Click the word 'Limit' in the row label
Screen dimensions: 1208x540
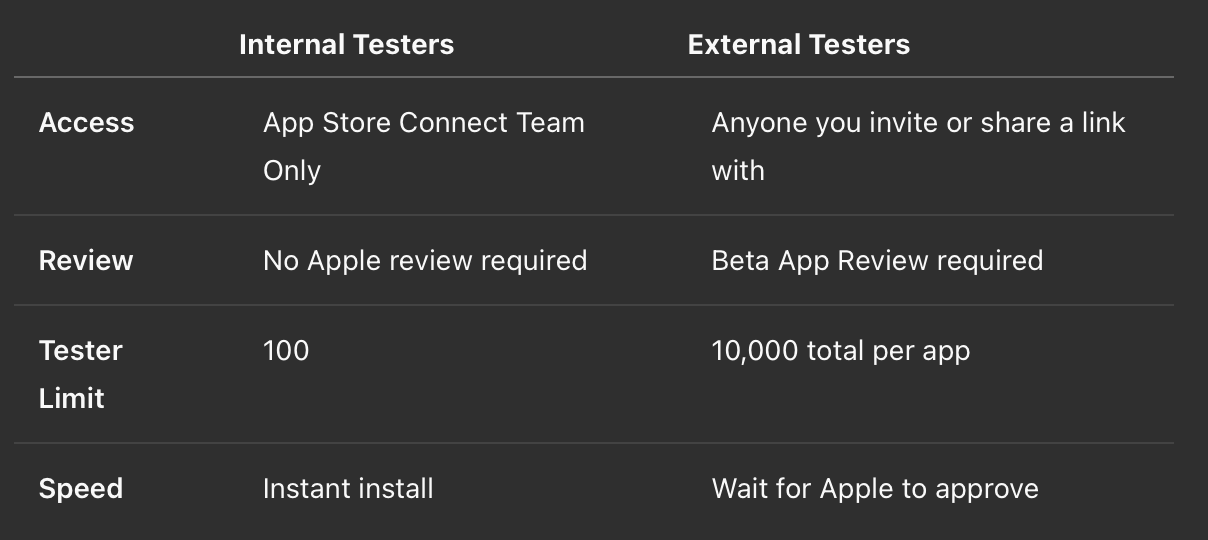point(72,398)
